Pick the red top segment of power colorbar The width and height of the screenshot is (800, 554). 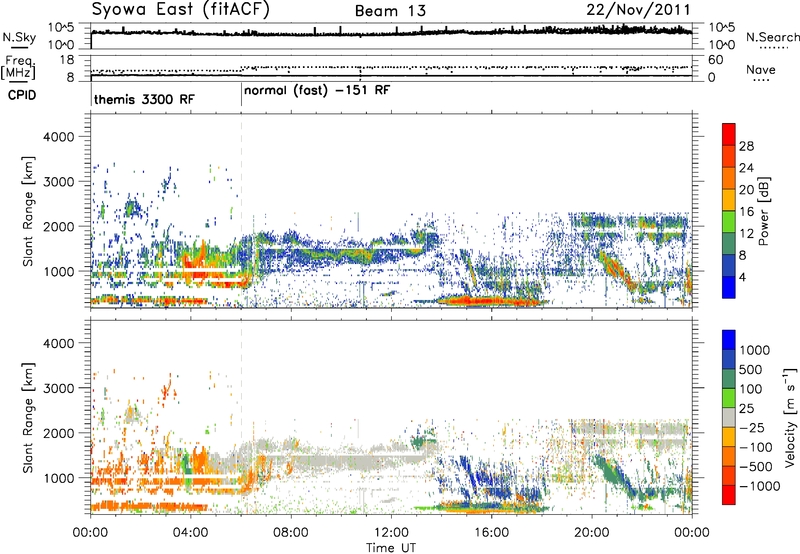(x=729, y=135)
